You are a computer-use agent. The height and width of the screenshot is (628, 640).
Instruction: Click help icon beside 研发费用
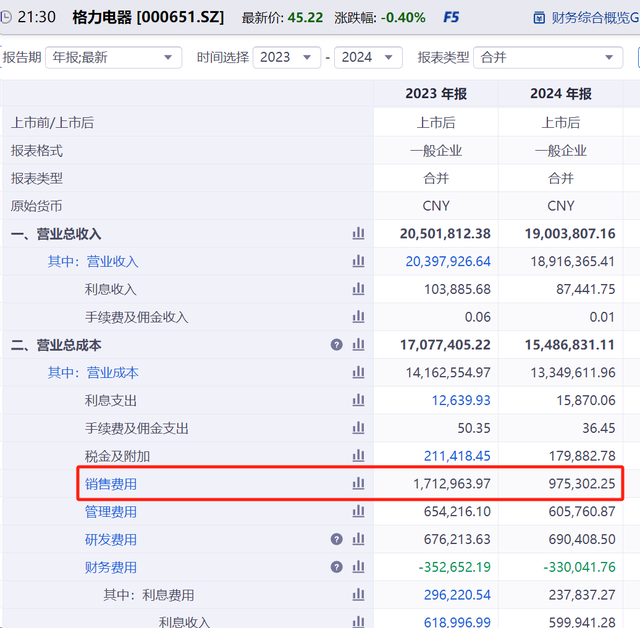click(x=336, y=539)
